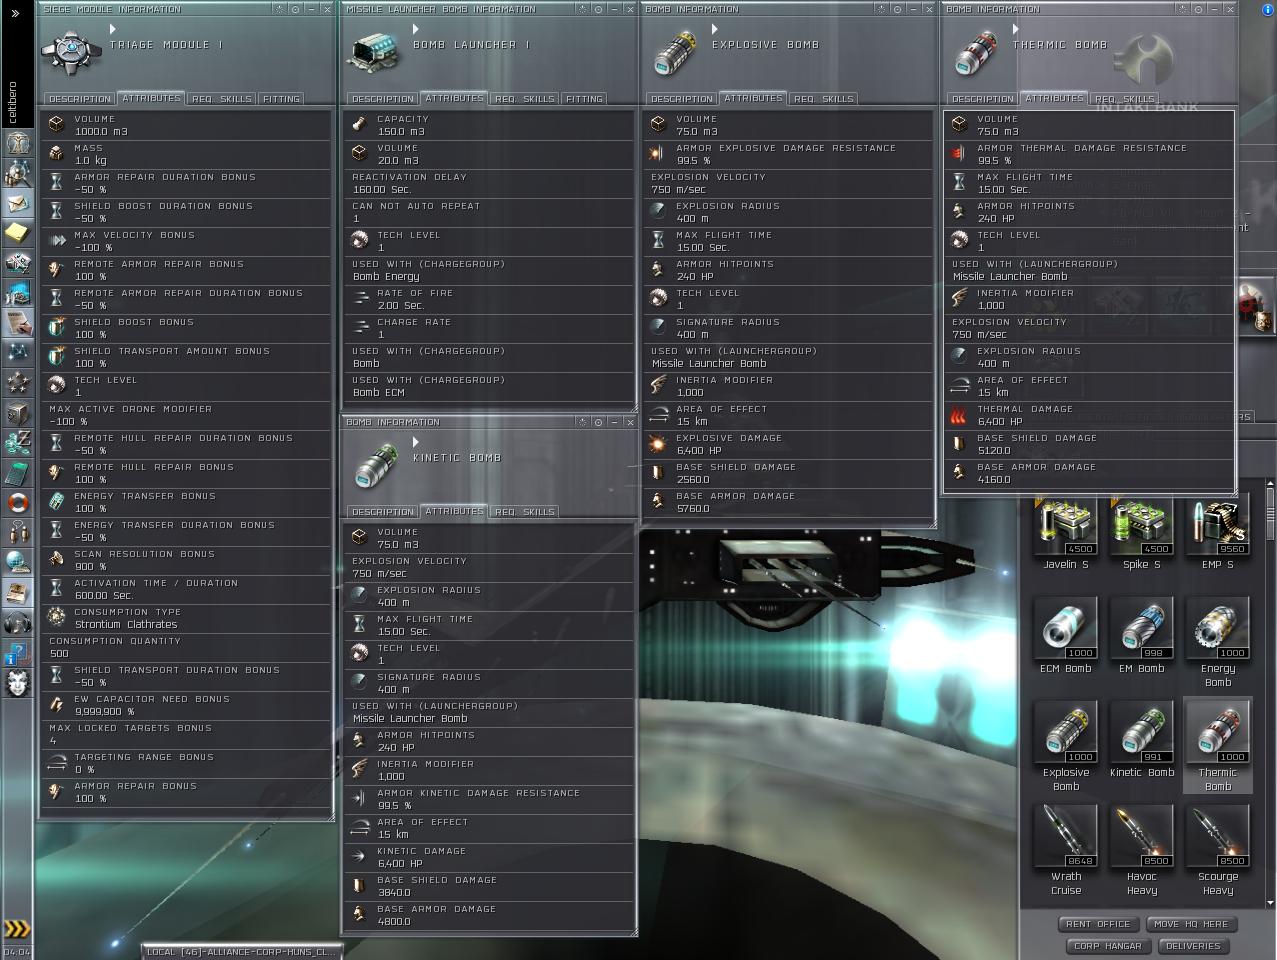The height and width of the screenshot is (960, 1277).
Task: Open Fitting tab in Bomb Launcher window
Action: pyautogui.click(x=584, y=99)
